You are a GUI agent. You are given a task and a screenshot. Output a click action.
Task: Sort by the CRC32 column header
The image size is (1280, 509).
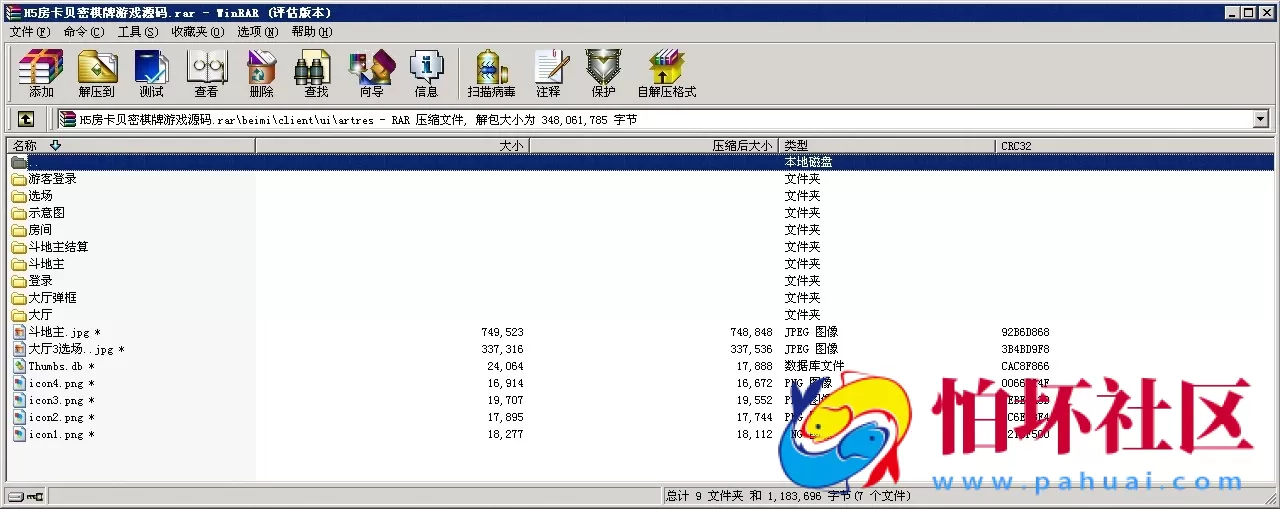tap(1135, 145)
